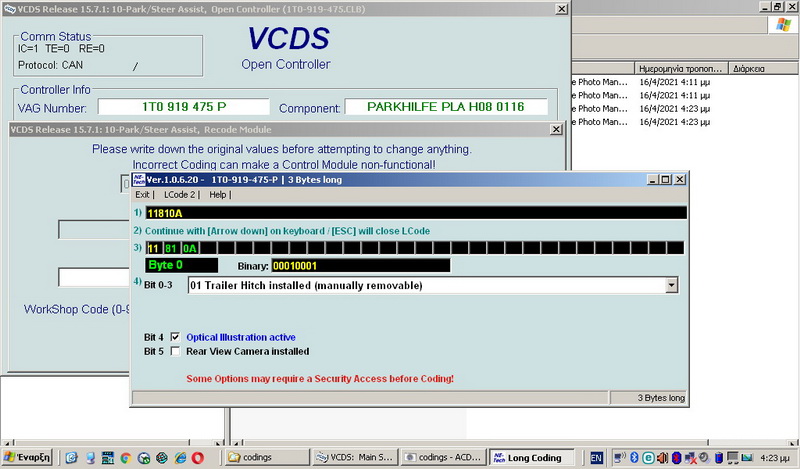The width and height of the screenshot is (800, 469).
Task: Minimize the LCode Long Coding window
Action: [653, 180]
